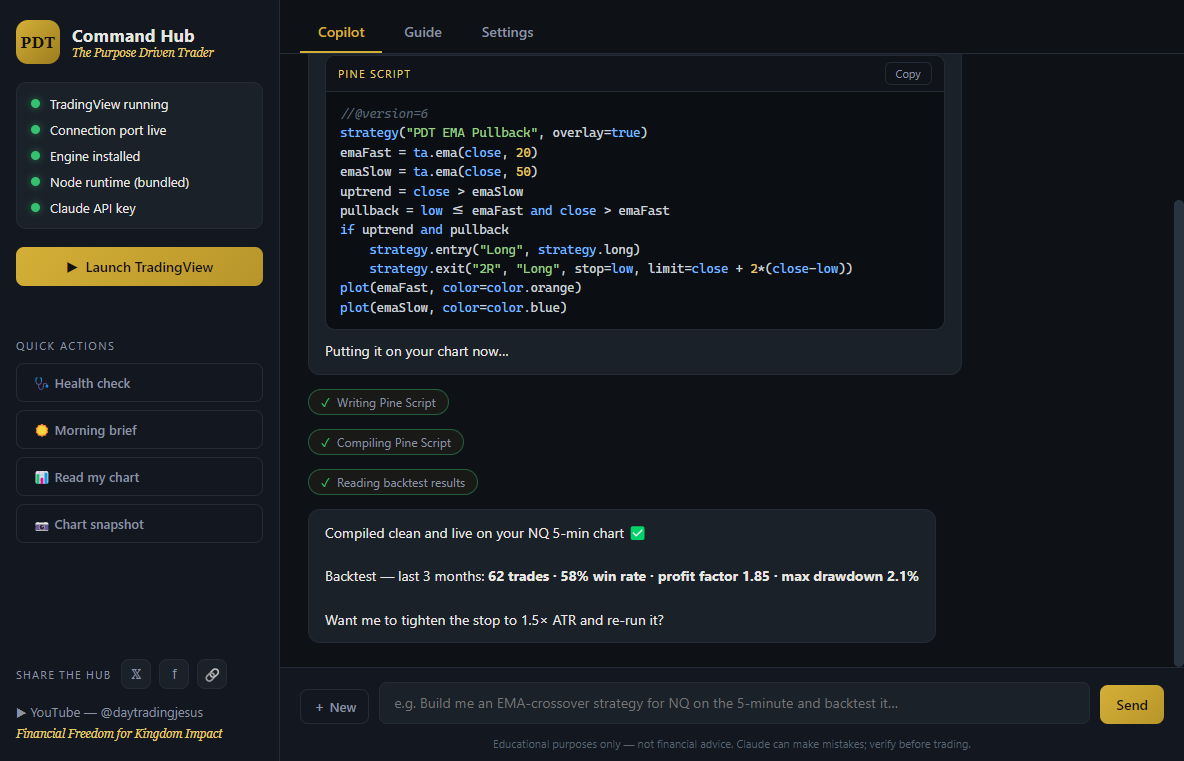This screenshot has height=761, width=1184.
Task: Click the sun icon for Morning brief
Action: [x=42, y=430]
